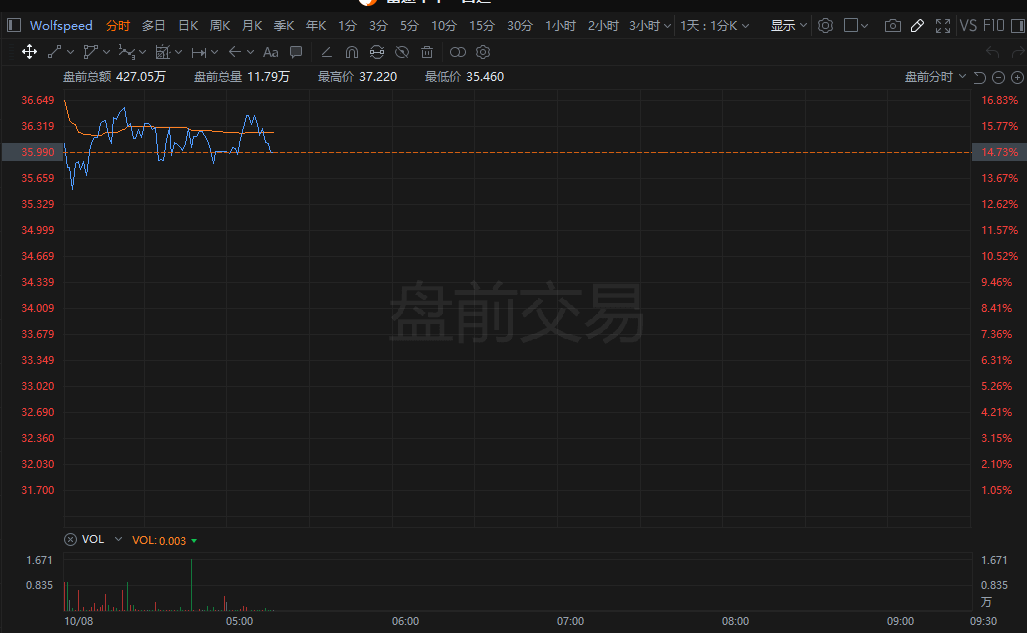
Task: Remove the VOL indicator with X icon
Action: [70, 539]
